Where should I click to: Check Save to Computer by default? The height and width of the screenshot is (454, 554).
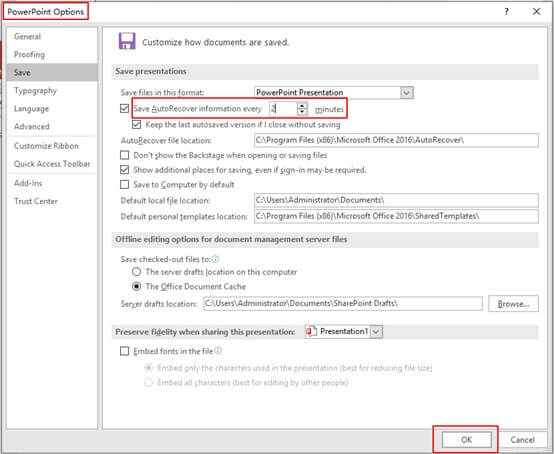coord(124,184)
